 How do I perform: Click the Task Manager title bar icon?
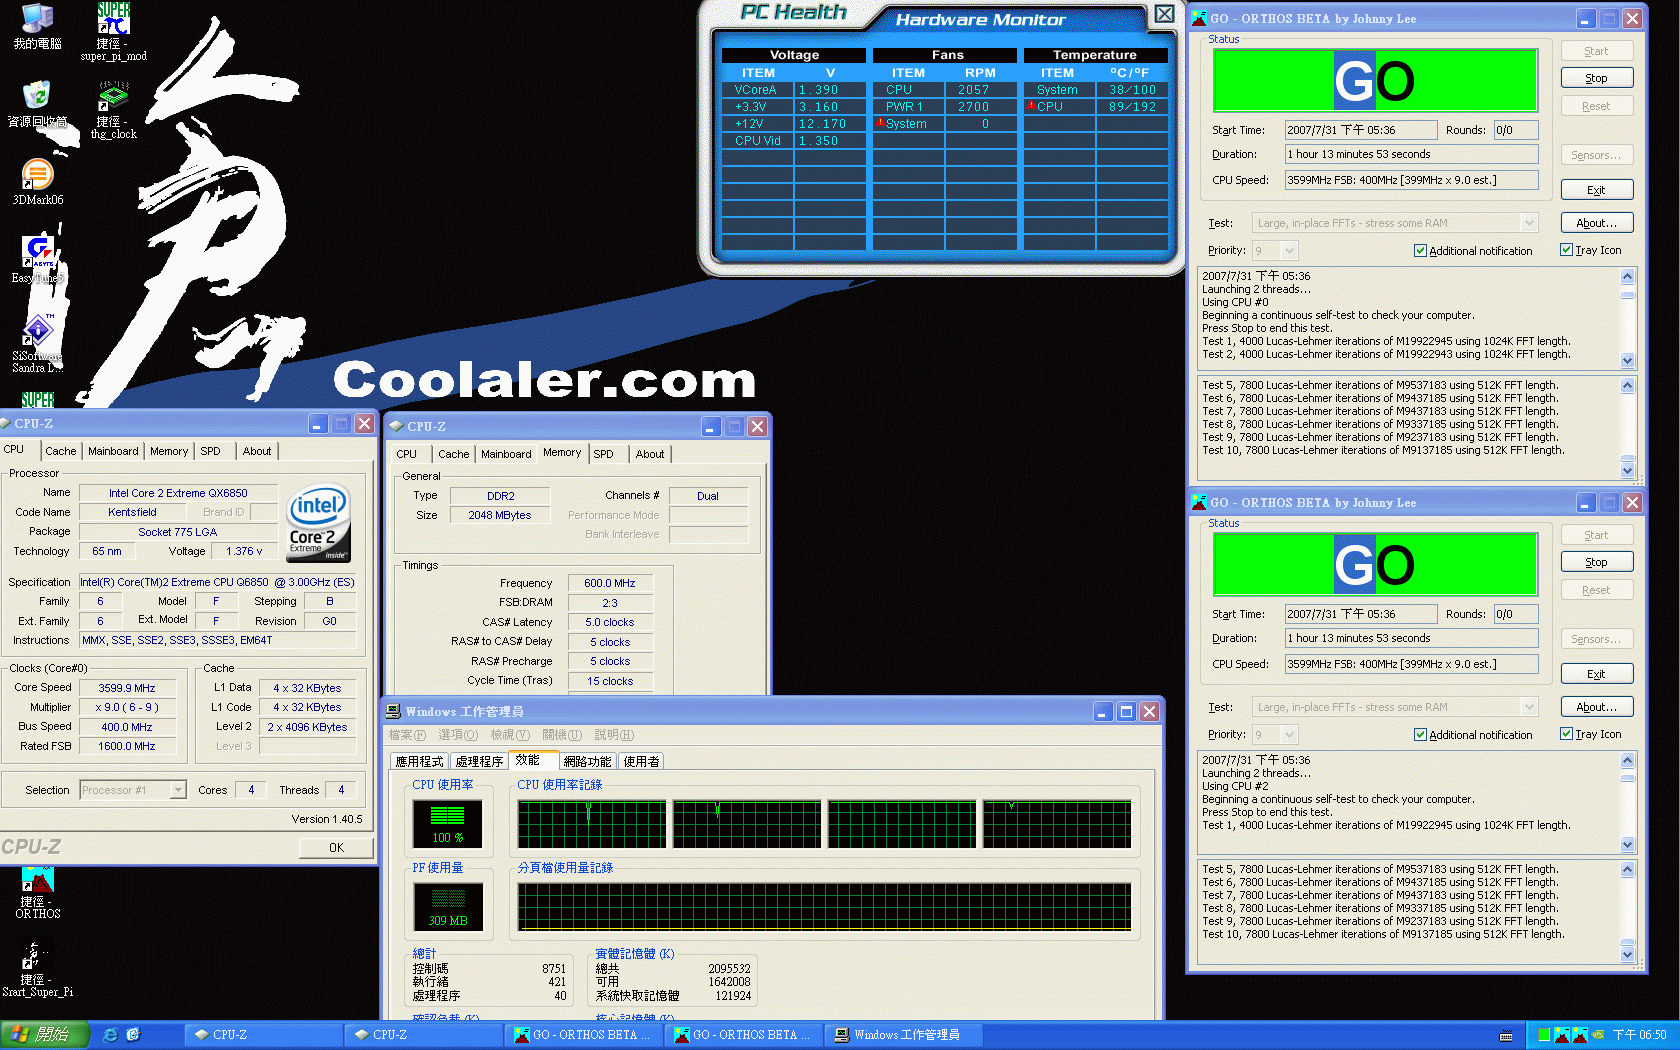click(x=394, y=711)
